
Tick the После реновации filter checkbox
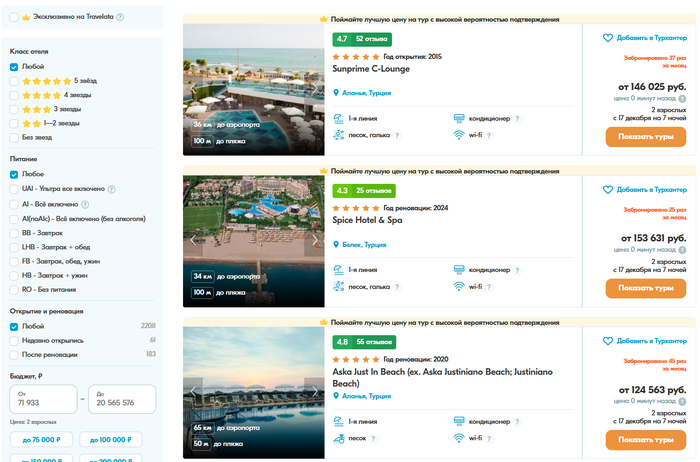click(14, 354)
